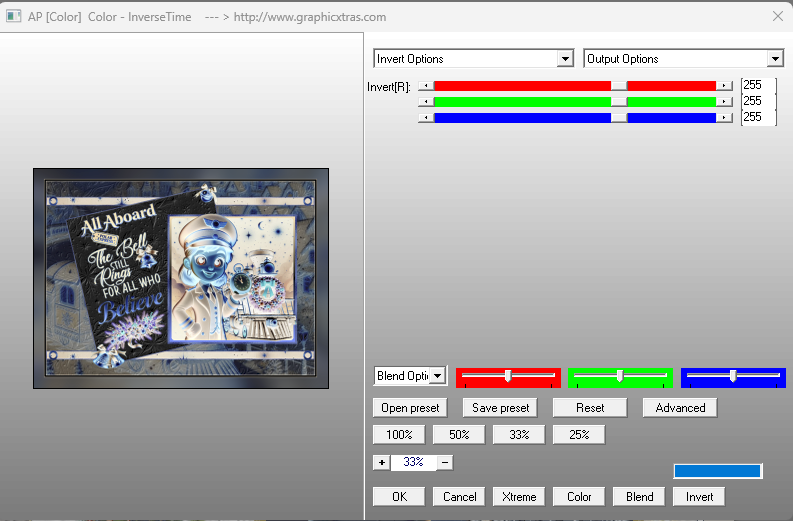
Task: Click right arrow of green slider
Action: pyautogui.click(x=724, y=101)
